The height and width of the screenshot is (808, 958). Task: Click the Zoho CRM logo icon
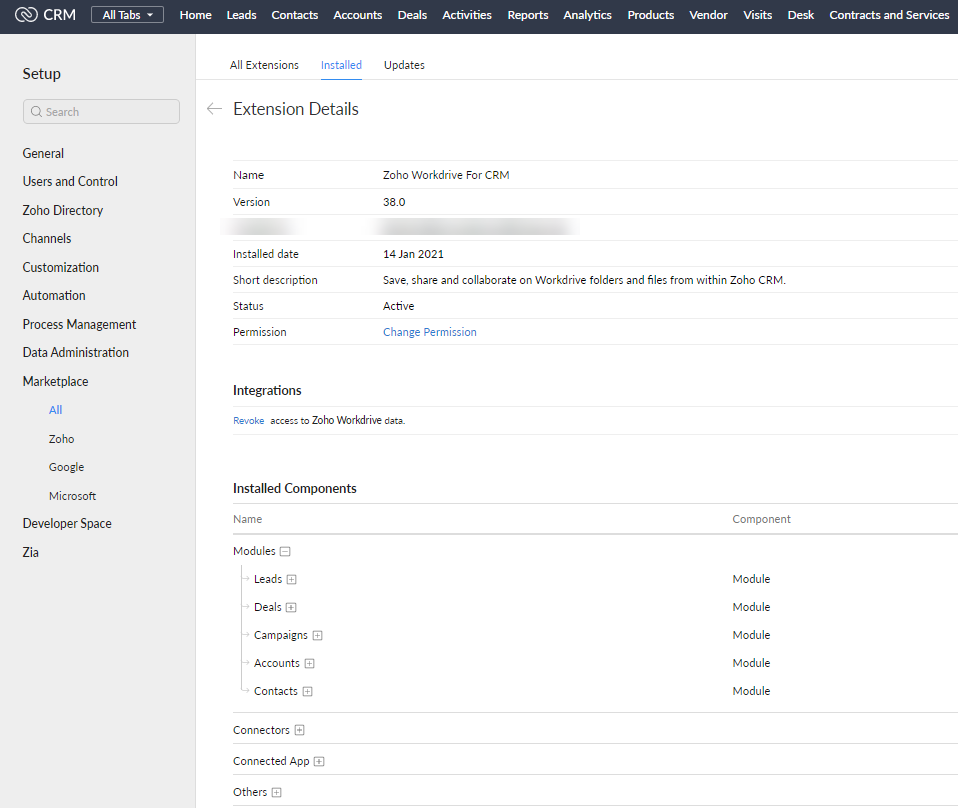click(26, 15)
